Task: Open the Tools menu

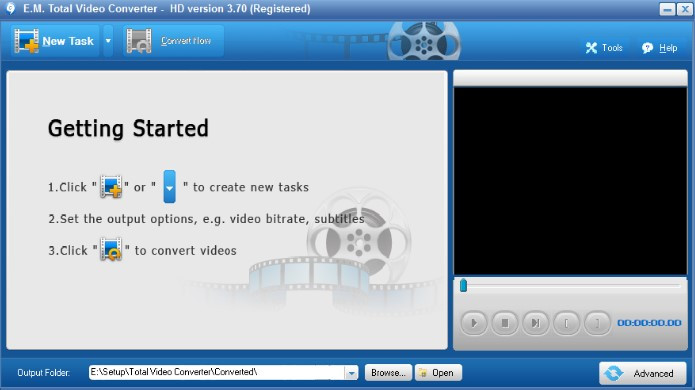Action: point(604,48)
